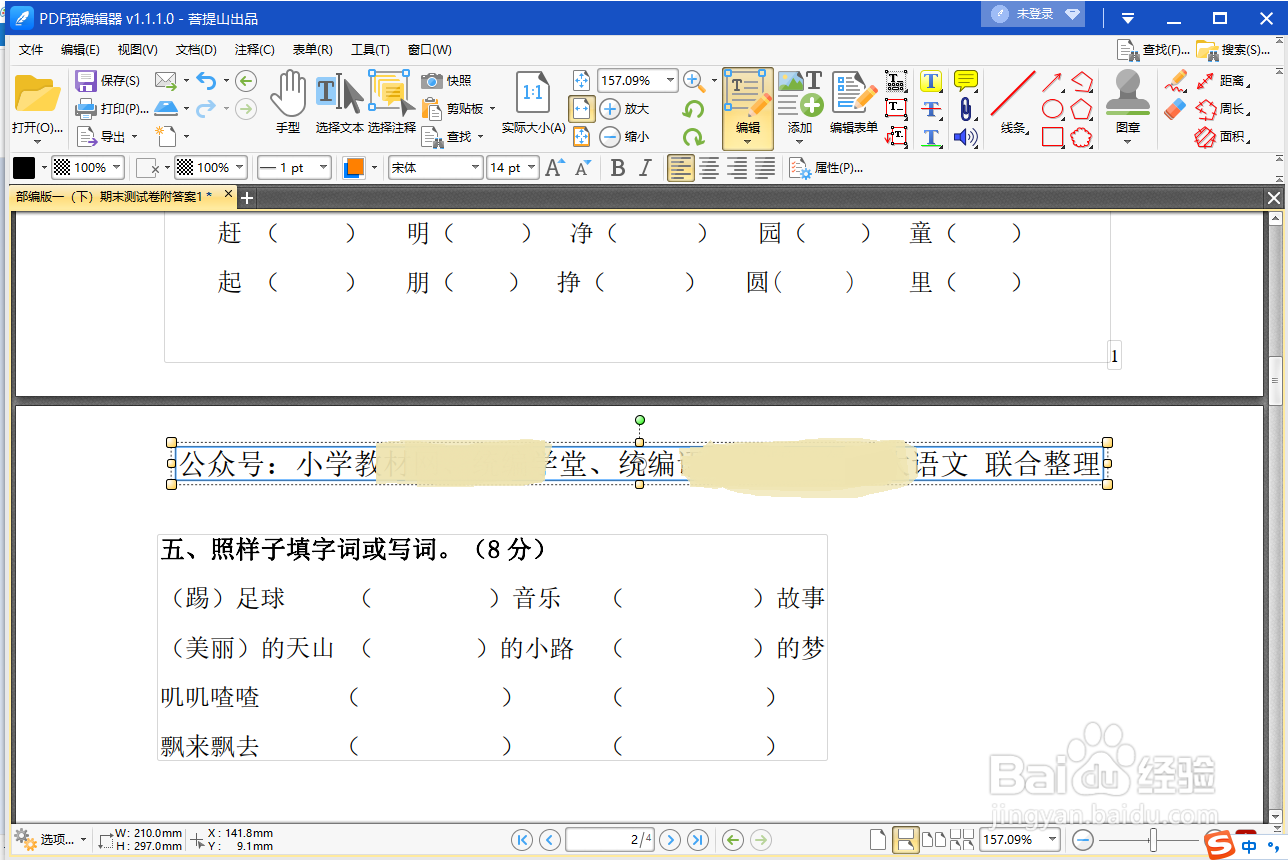This screenshot has width=1288, height=860.
Task: Select the Hand (手型) tool
Action: tap(288, 102)
